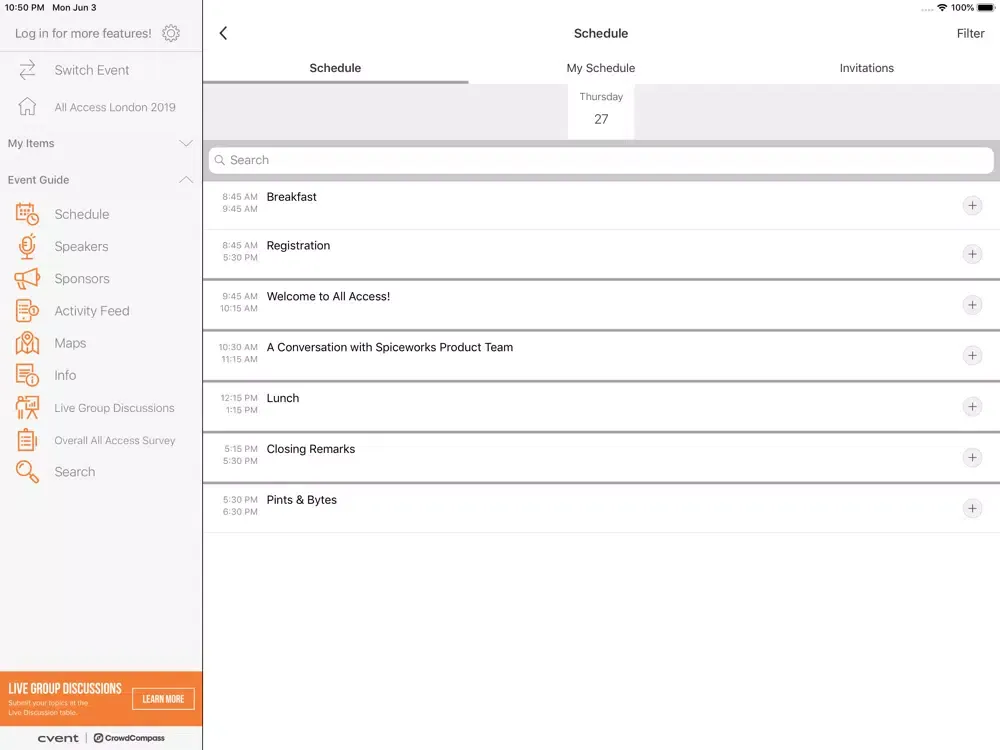The height and width of the screenshot is (750, 1000).
Task: Click the Filter button
Action: click(970, 33)
